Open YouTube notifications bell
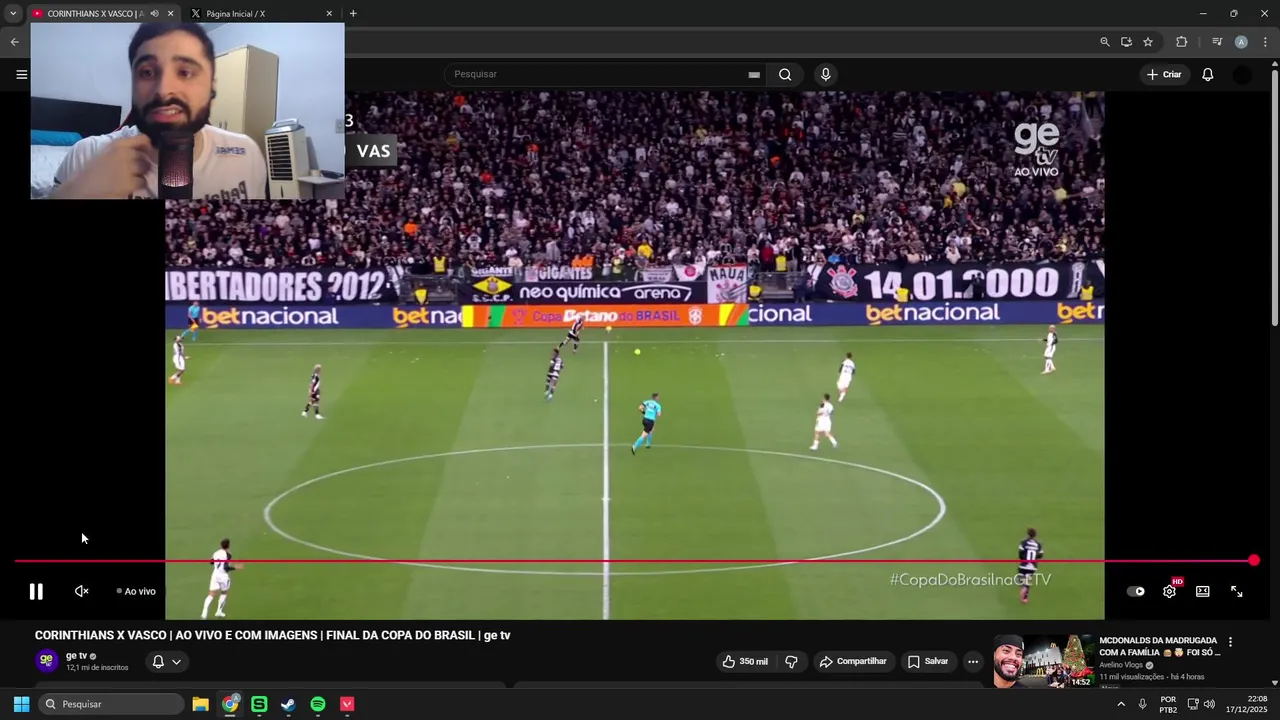Viewport: 1280px width, 720px height. click(1208, 74)
